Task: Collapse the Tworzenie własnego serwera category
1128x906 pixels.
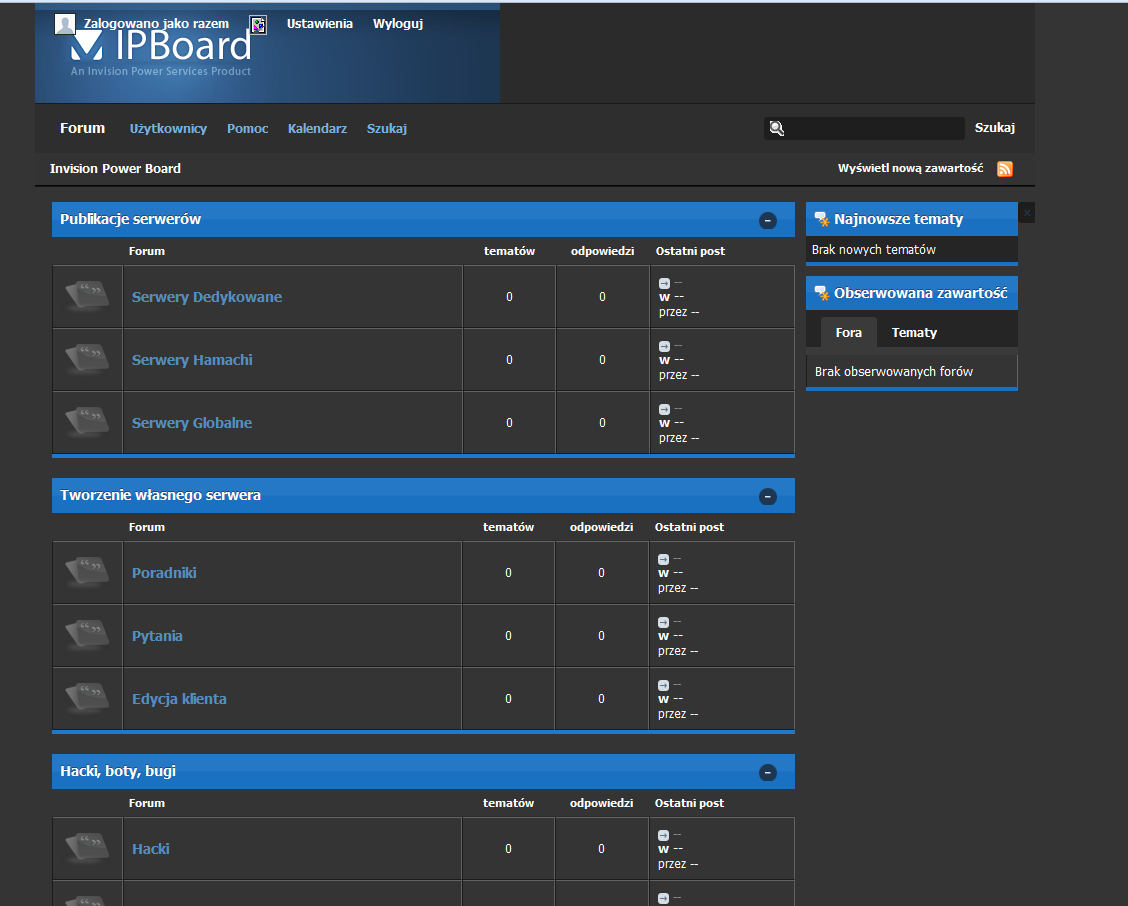Action: pyautogui.click(x=768, y=496)
